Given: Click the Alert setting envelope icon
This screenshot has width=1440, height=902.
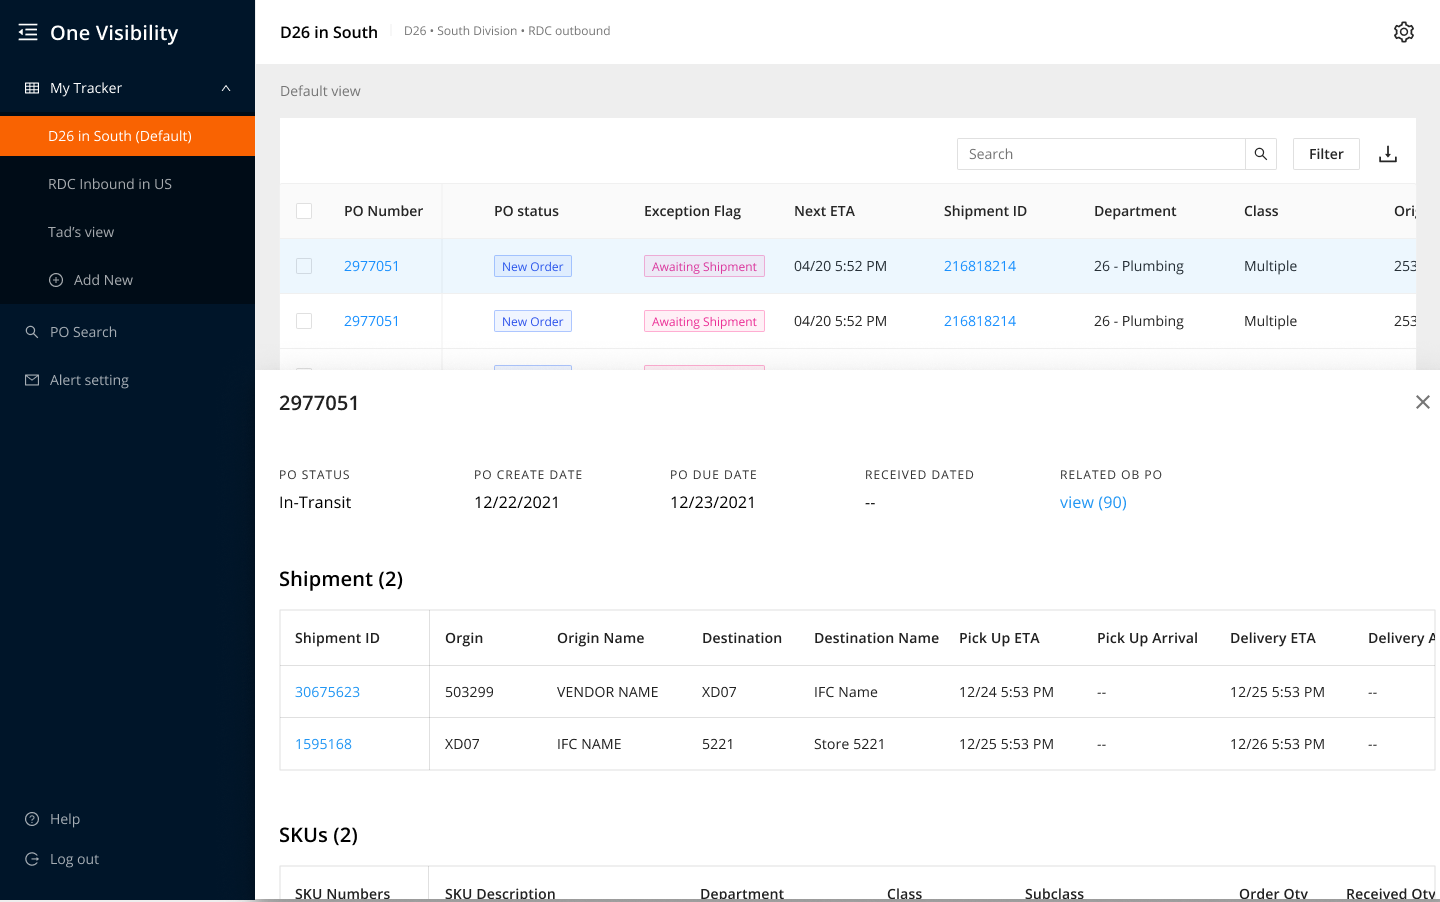Looking at the screenshot, I should (32, 380).
